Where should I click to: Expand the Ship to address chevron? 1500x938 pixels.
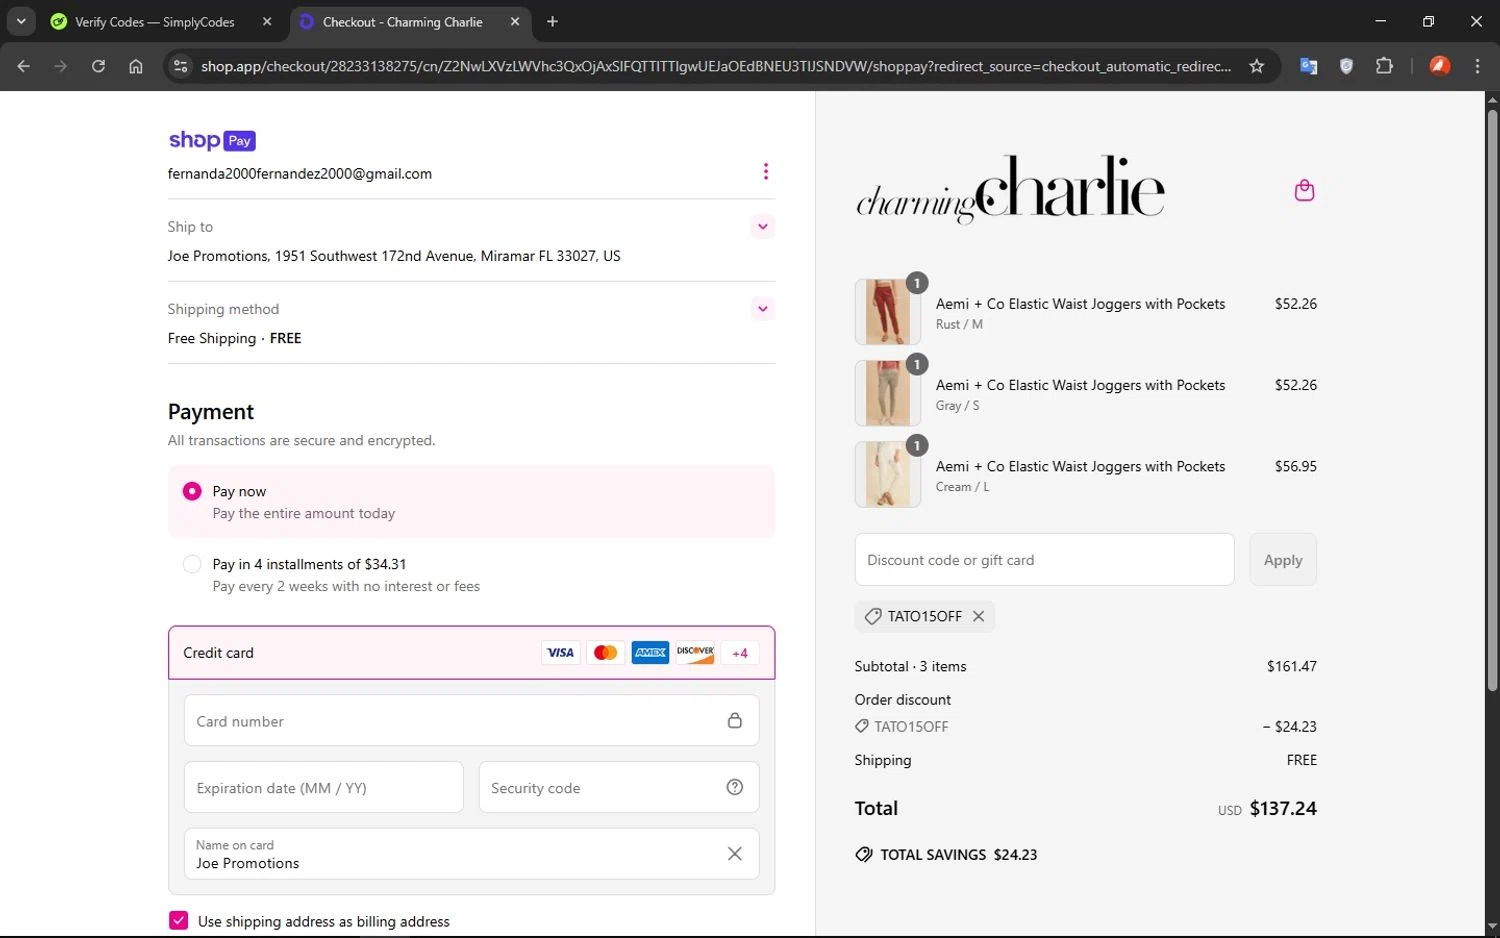tap(763, 227)
